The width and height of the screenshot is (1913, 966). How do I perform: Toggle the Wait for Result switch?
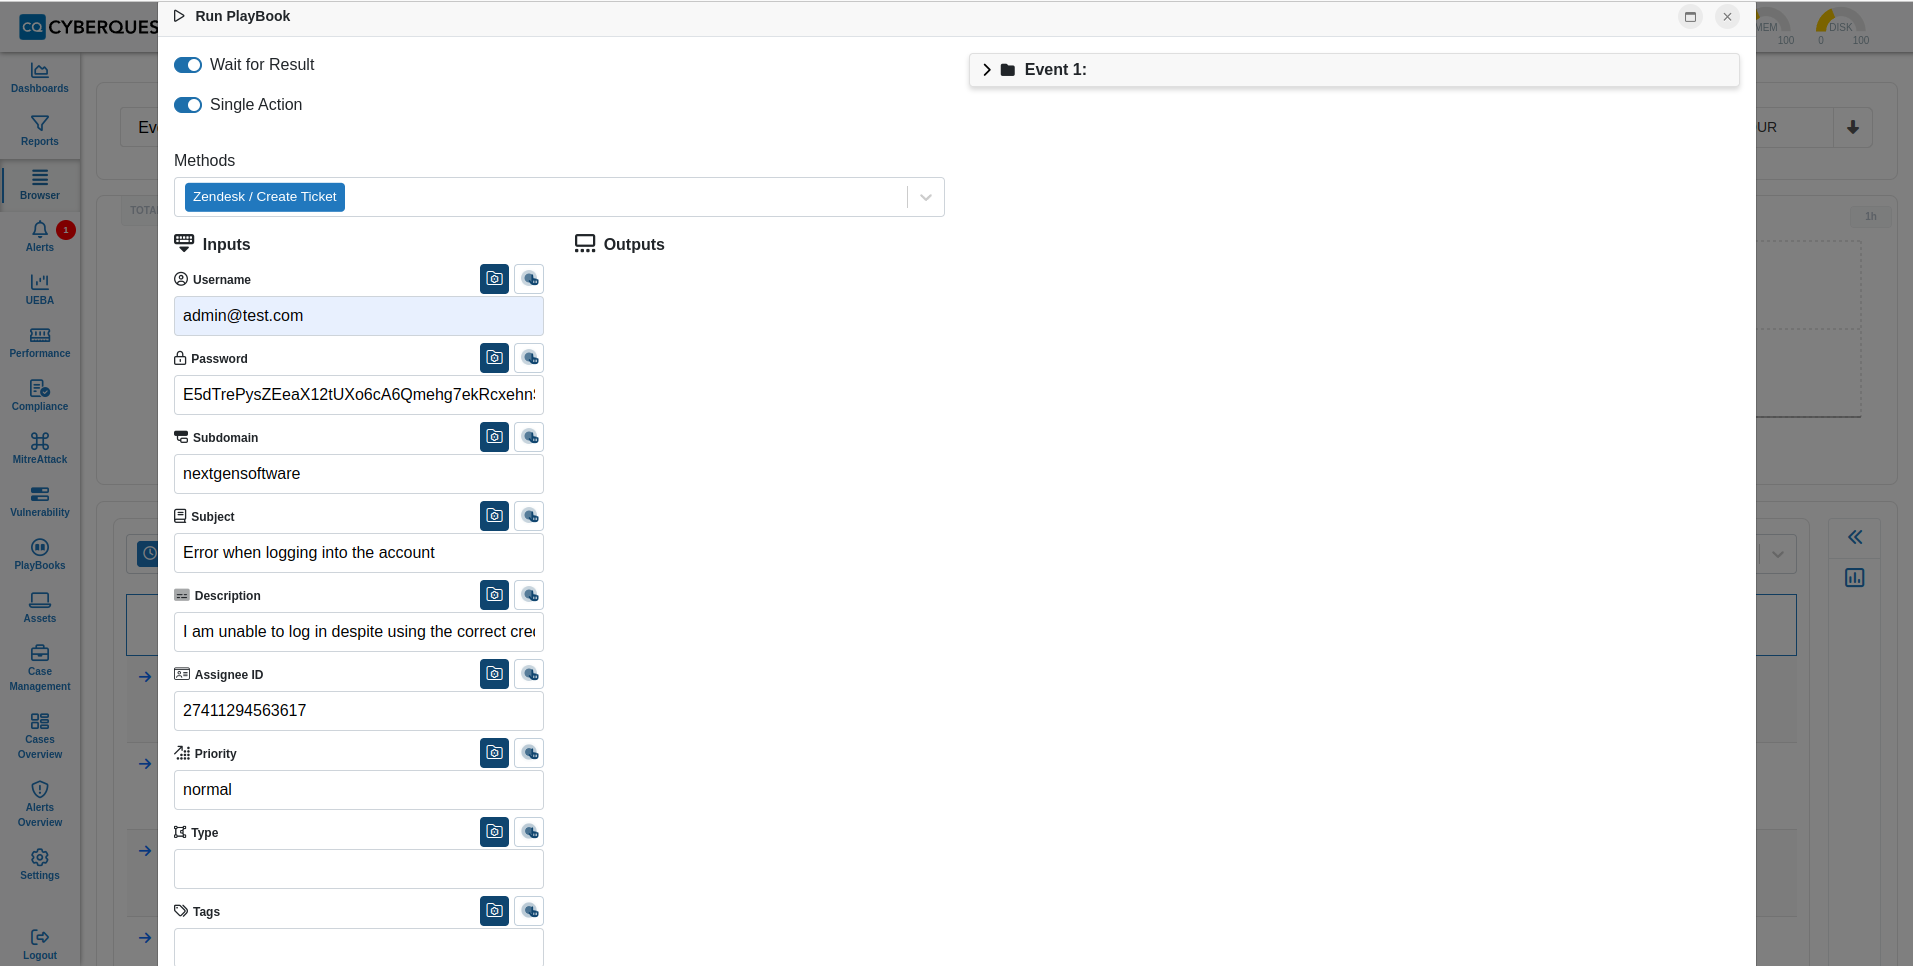tap(188, 65)
